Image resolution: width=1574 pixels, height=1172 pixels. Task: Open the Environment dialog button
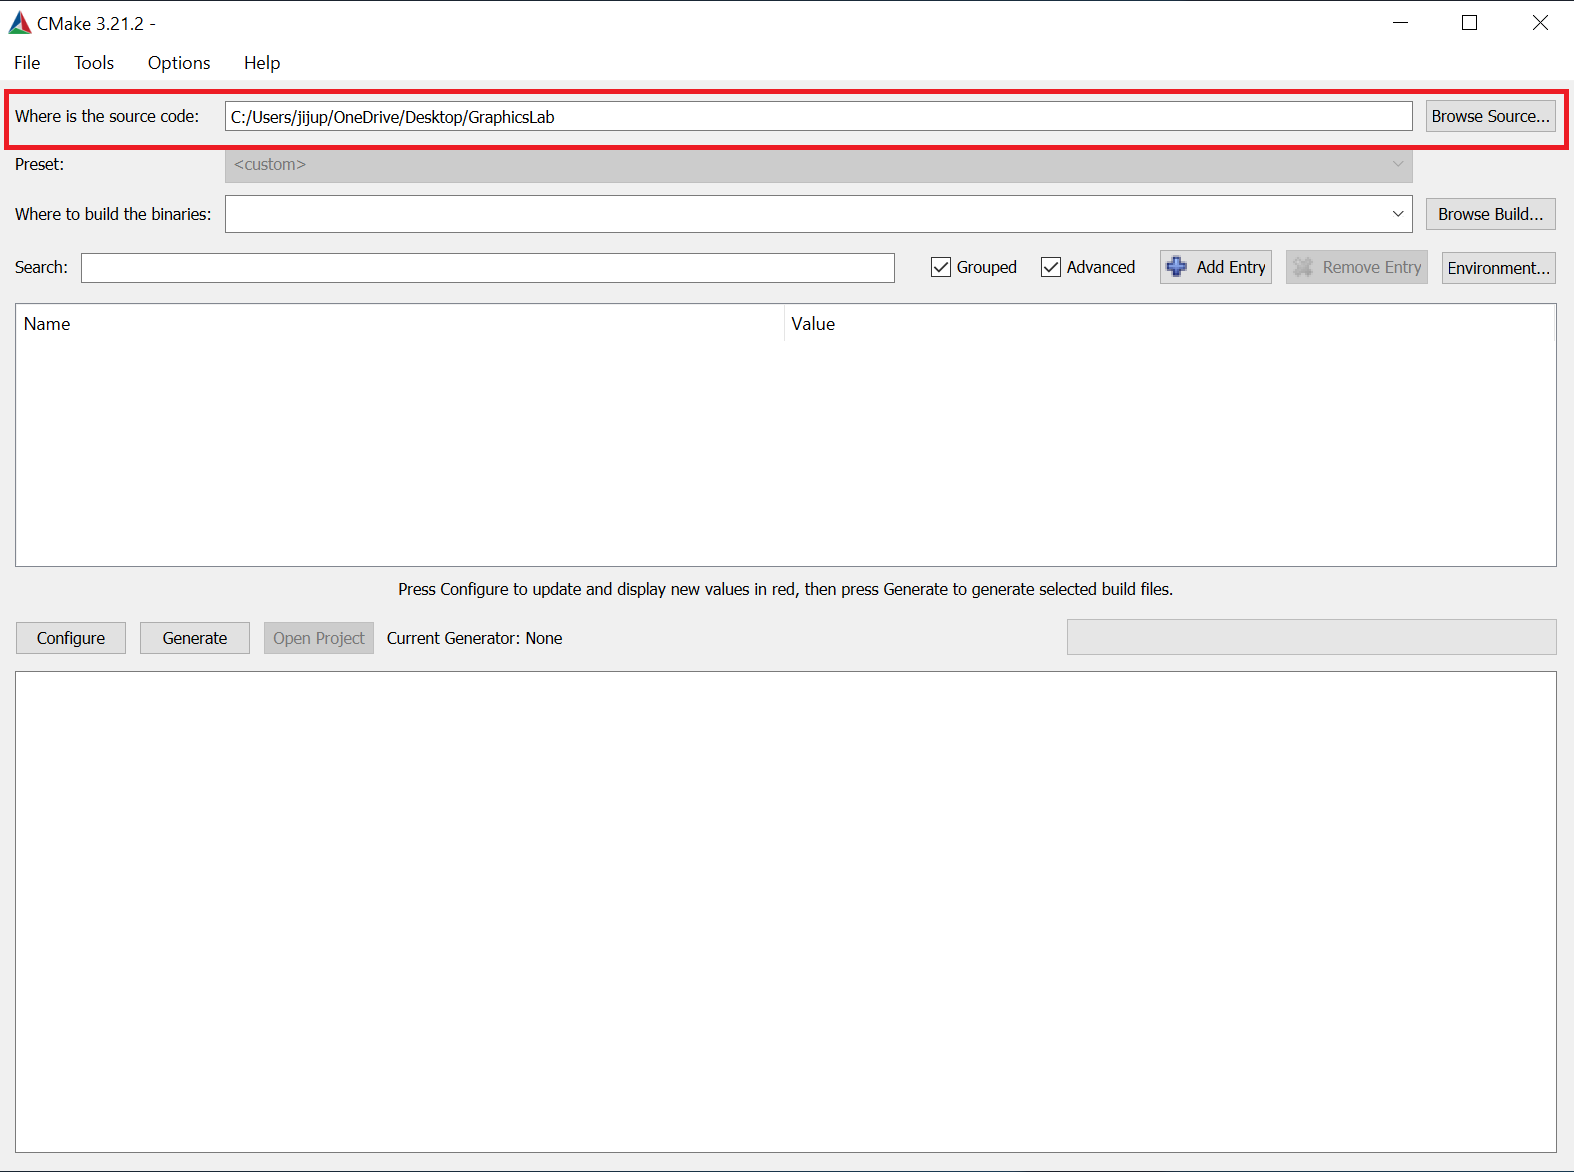tap(1498, 268)
